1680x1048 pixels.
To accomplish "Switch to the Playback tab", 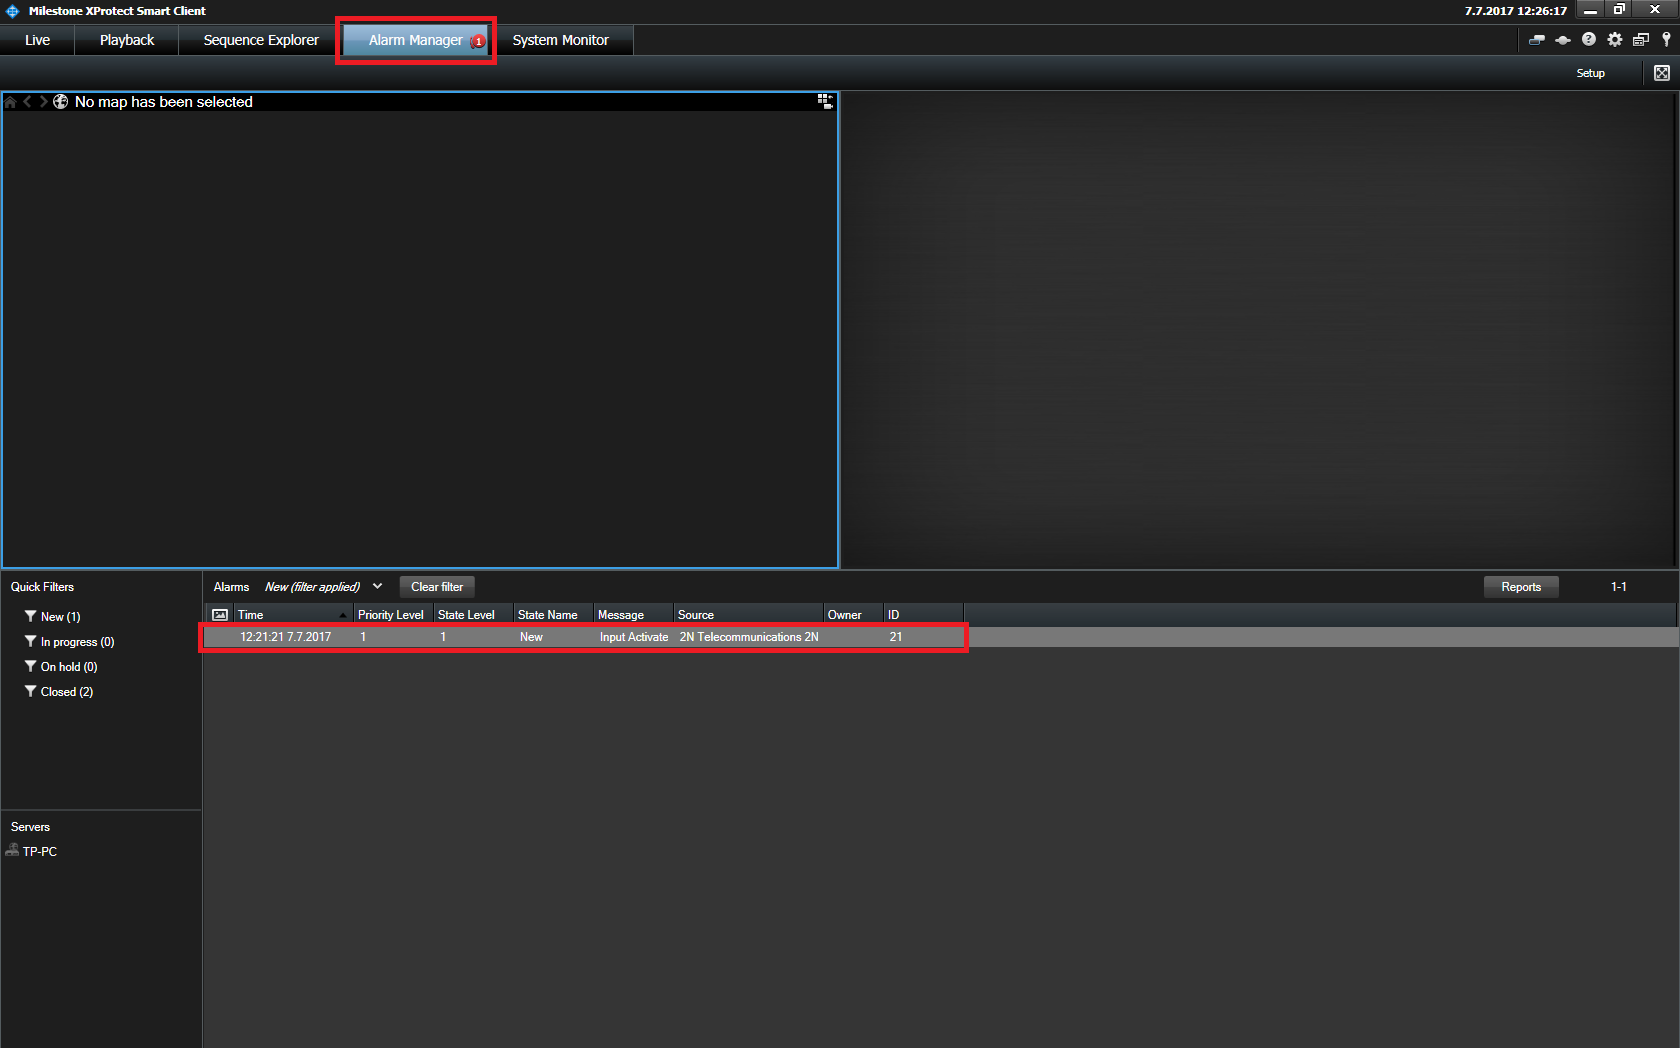I will tap(127, 40).
